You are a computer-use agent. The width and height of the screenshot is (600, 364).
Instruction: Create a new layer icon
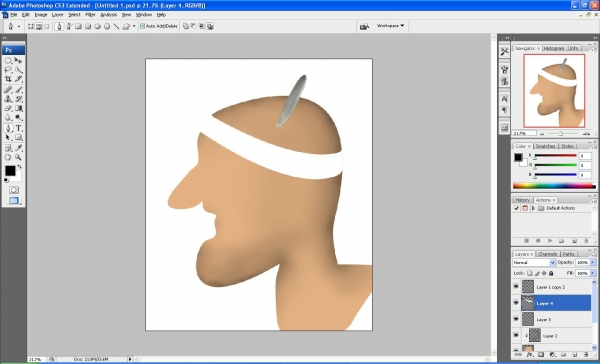pyautogui.click(x=575, y=355)
